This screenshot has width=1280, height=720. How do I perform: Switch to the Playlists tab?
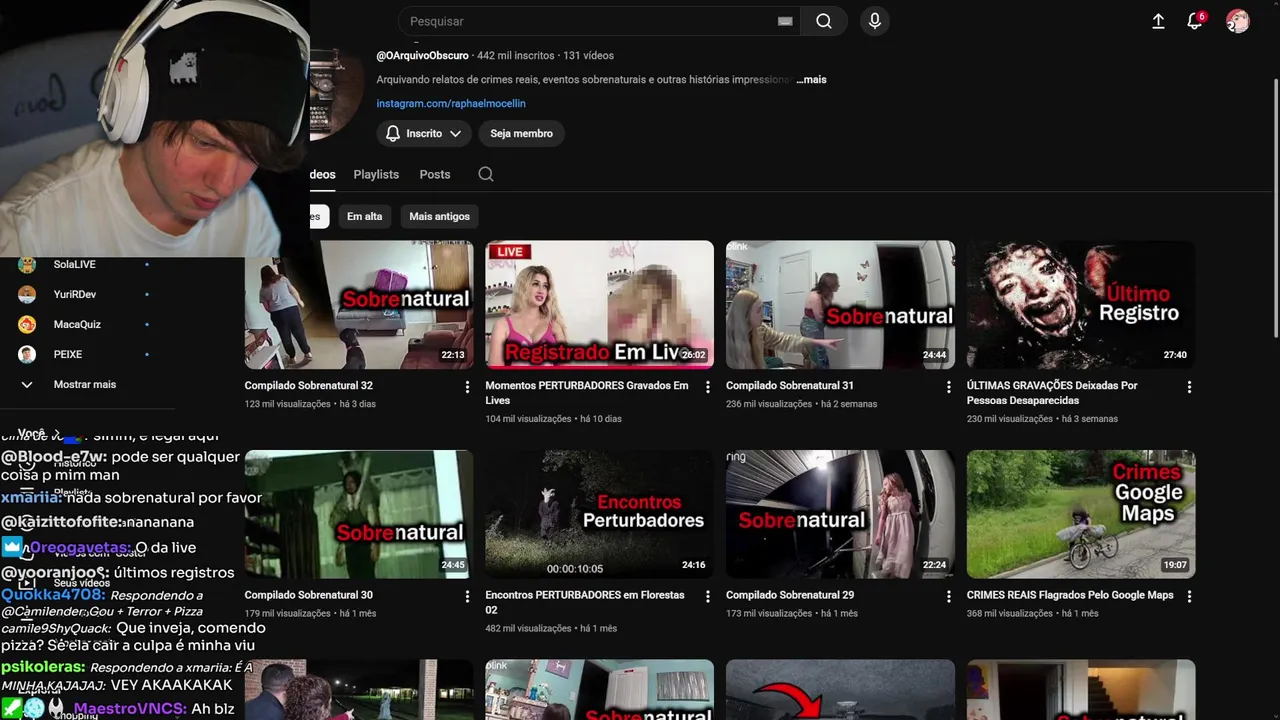coord(376,174)
